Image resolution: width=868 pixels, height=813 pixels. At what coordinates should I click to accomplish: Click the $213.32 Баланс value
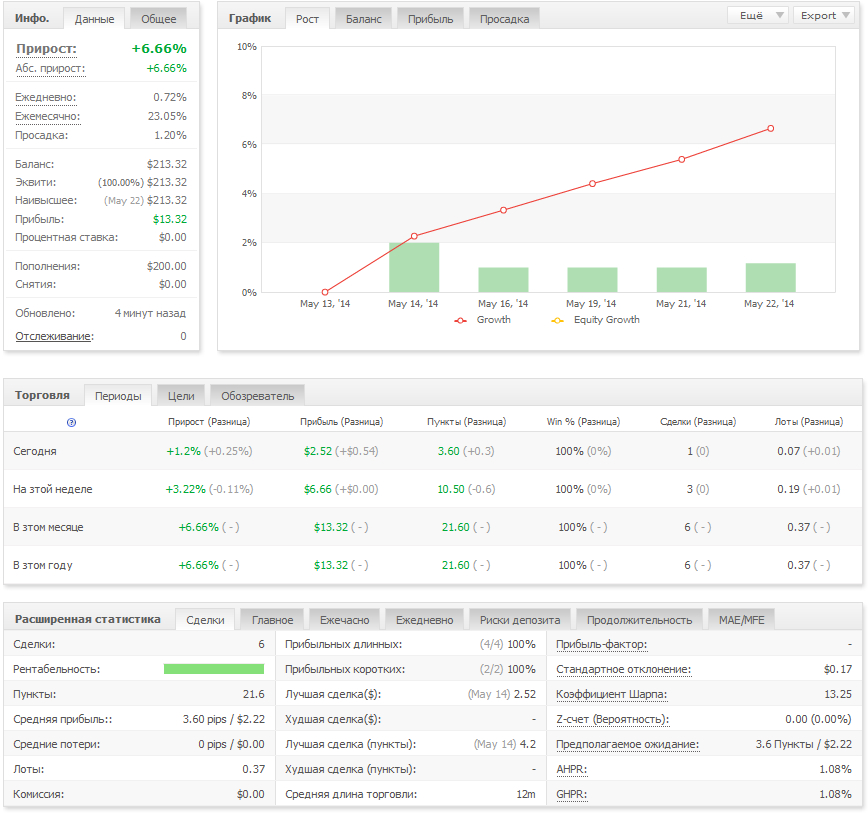pos(167,164)
